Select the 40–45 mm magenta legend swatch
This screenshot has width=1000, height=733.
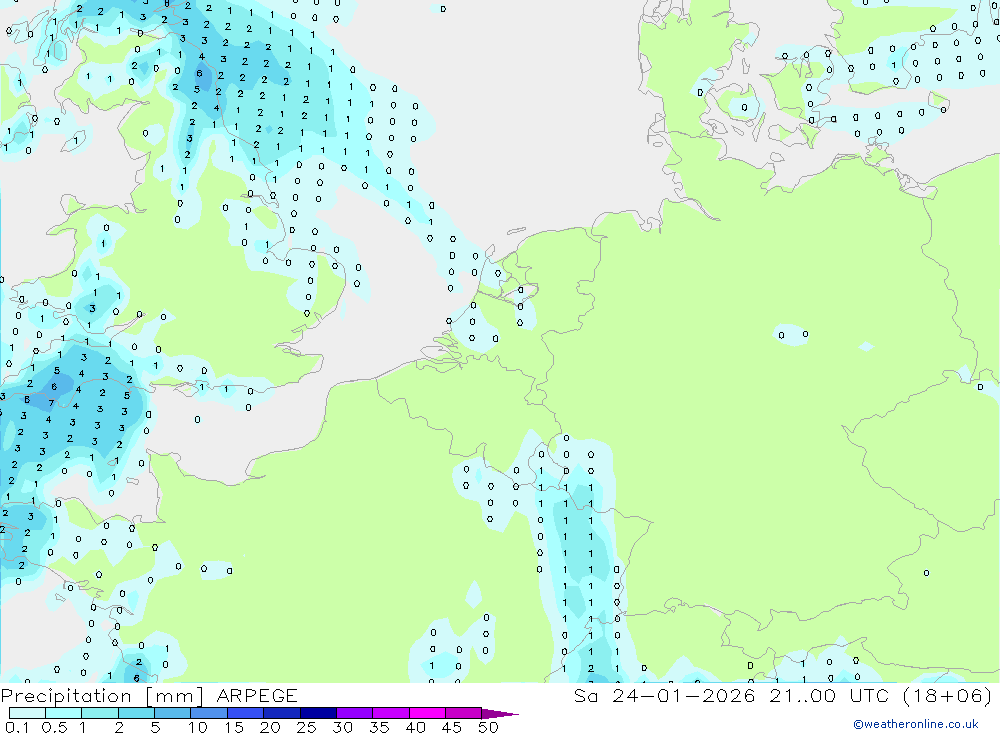click(427, 713)
